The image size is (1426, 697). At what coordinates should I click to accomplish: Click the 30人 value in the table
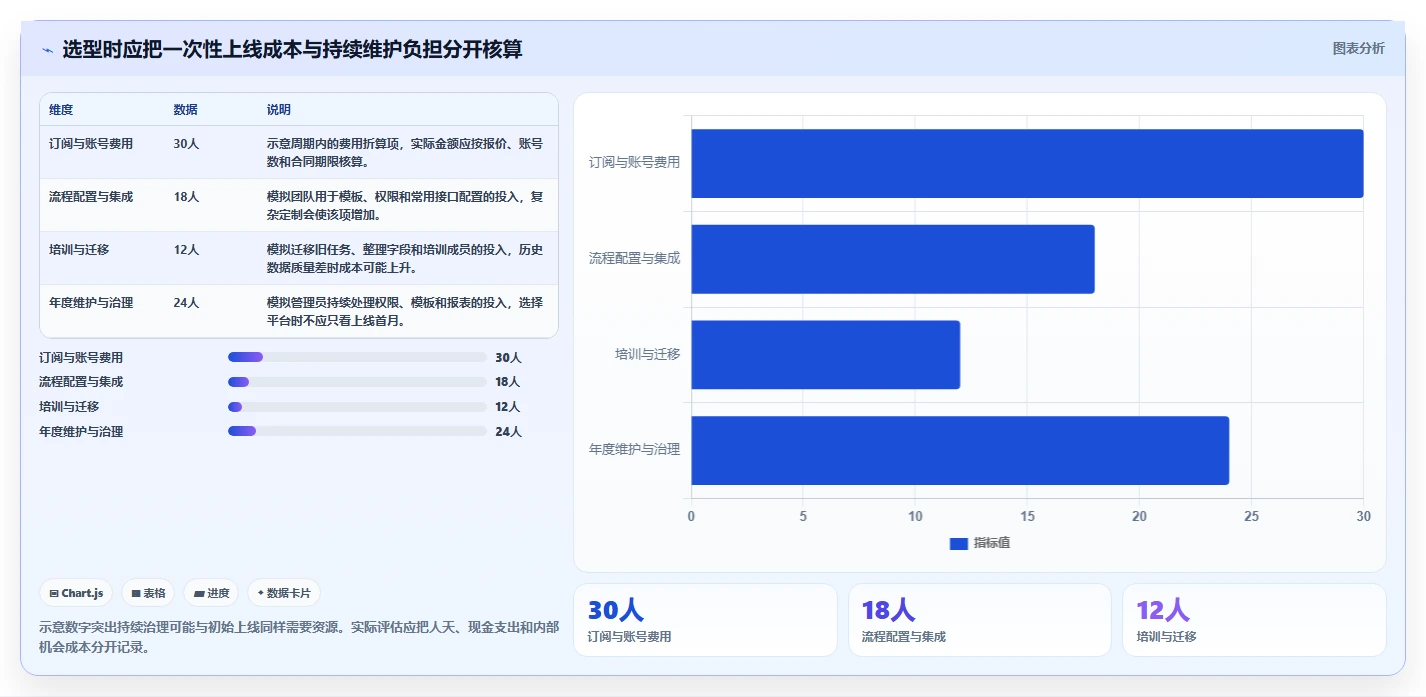tap(186, 144)
